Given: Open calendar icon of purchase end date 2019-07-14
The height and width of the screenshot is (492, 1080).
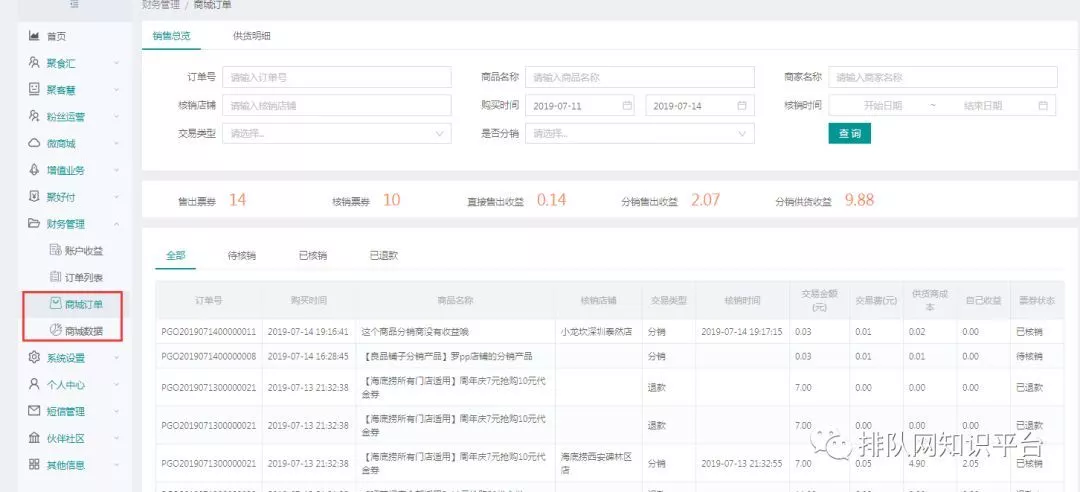Looking at the screenshot, I should point(742,105).
